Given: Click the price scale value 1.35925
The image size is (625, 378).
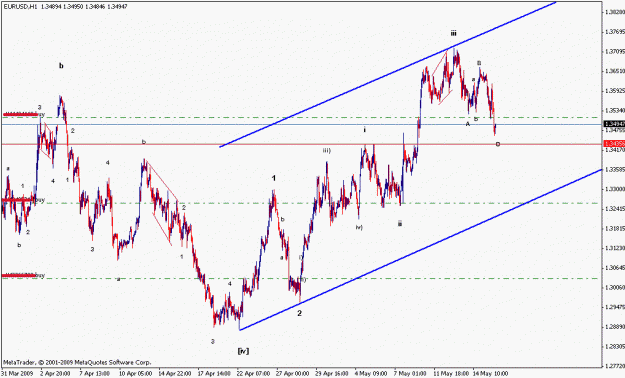Looking at the screenshot, I should click(x=614, y=91).
